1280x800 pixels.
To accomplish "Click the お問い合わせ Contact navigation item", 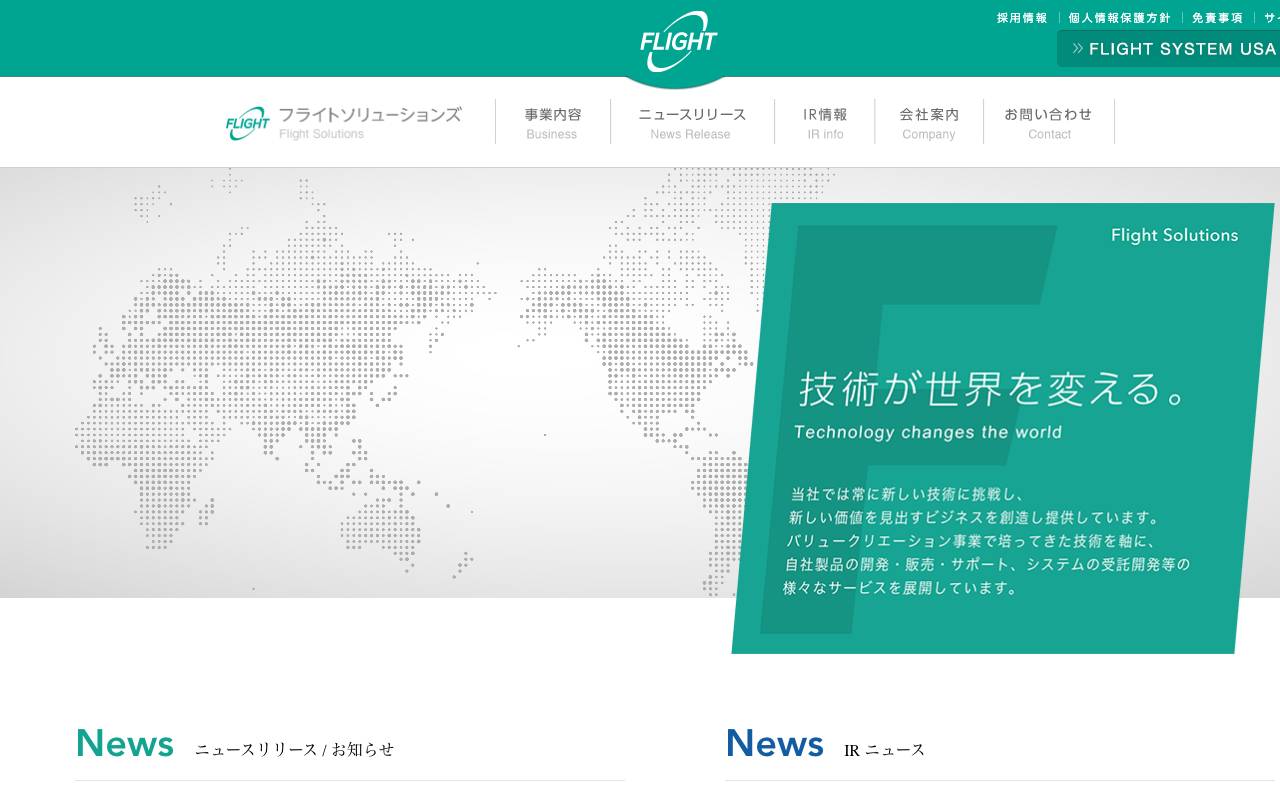I will 1048,122.
